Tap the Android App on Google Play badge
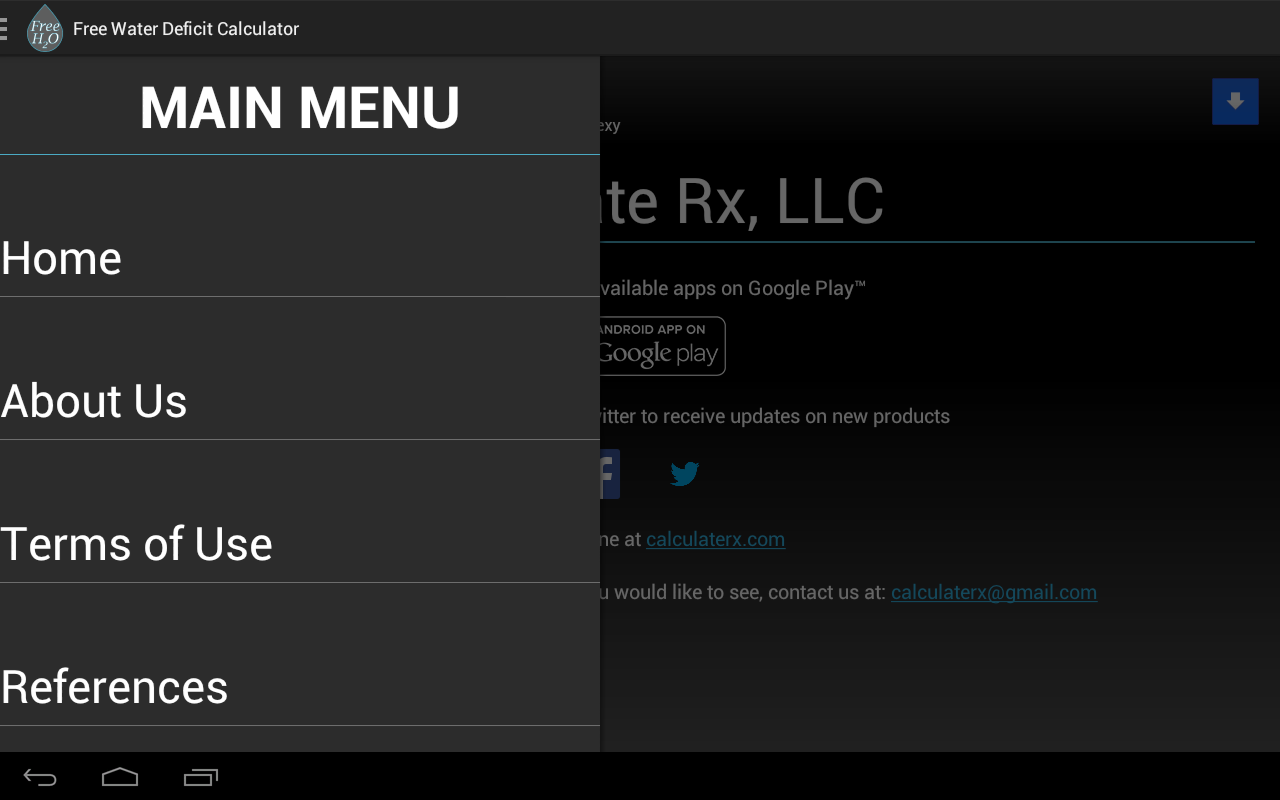Screen dimensions: 1280x800 (663, 346)
